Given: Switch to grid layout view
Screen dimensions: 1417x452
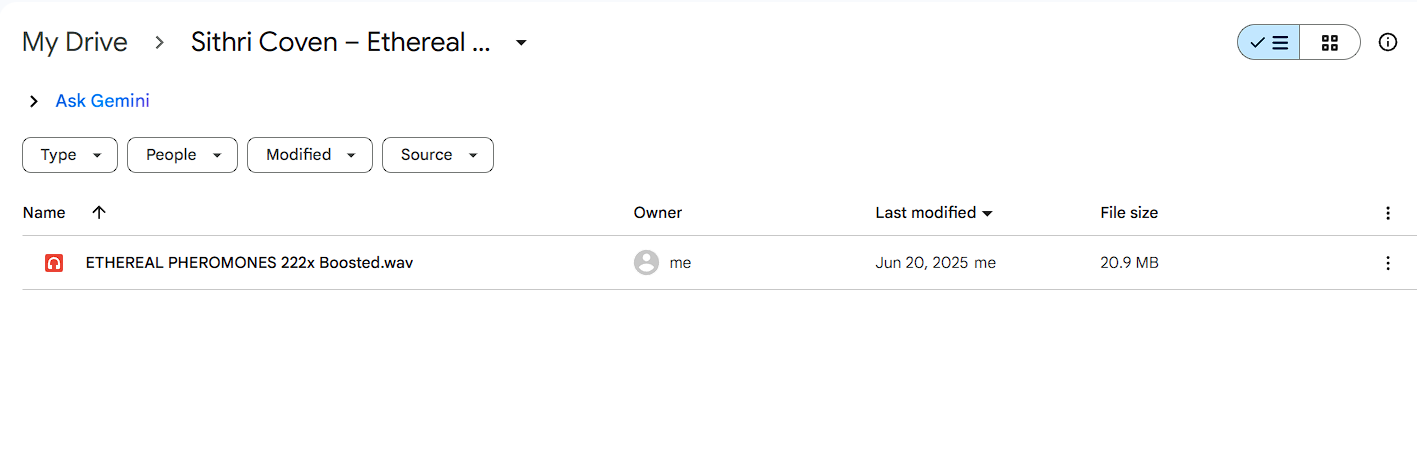Looking at the screenshot, I should [1330, 43].
